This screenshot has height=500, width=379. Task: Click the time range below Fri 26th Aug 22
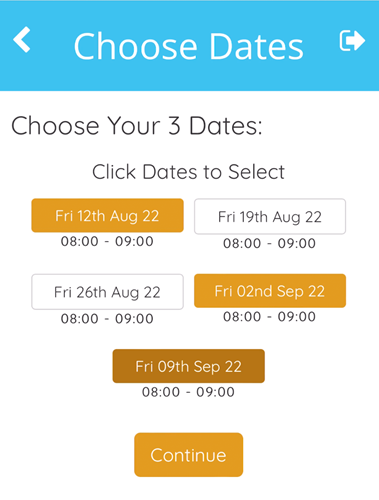click(x=107, y=319)
